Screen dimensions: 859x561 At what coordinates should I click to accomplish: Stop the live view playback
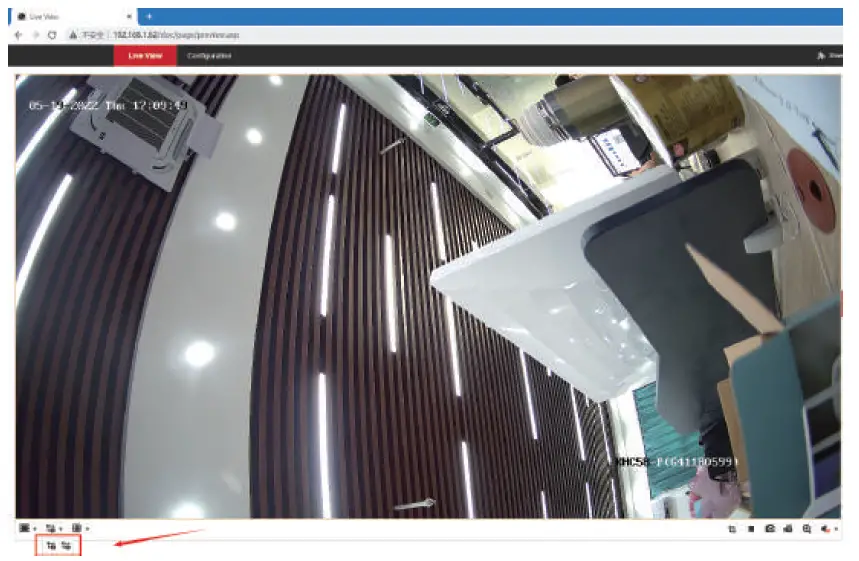[x=751, y=529]
